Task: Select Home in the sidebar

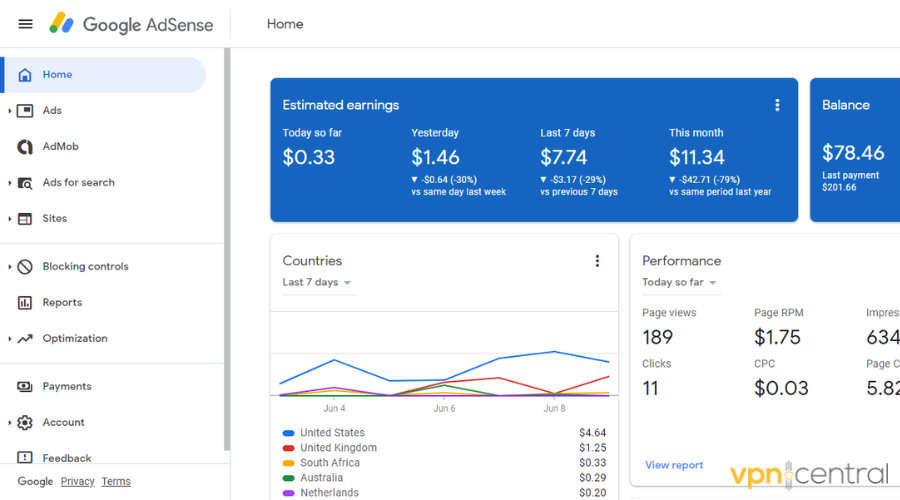Action: point(57,75)
